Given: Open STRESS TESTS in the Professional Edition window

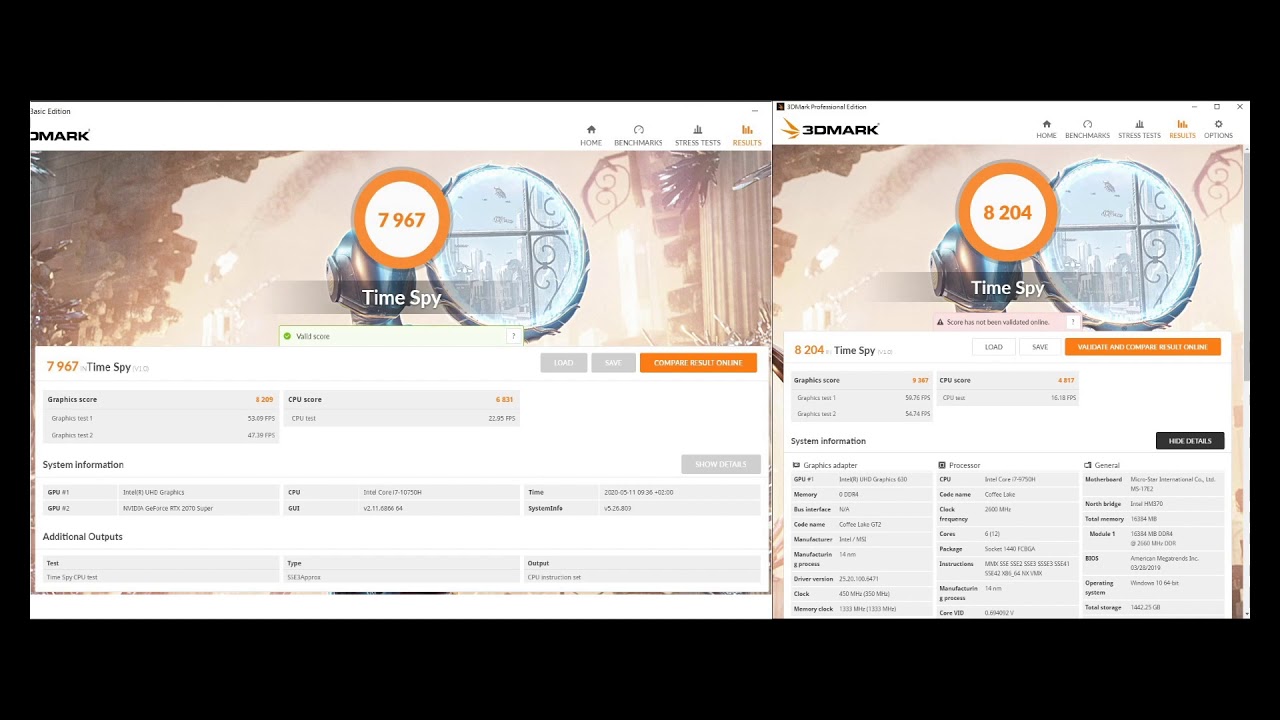Looking at the screenshot, I should click(1139, 129).
